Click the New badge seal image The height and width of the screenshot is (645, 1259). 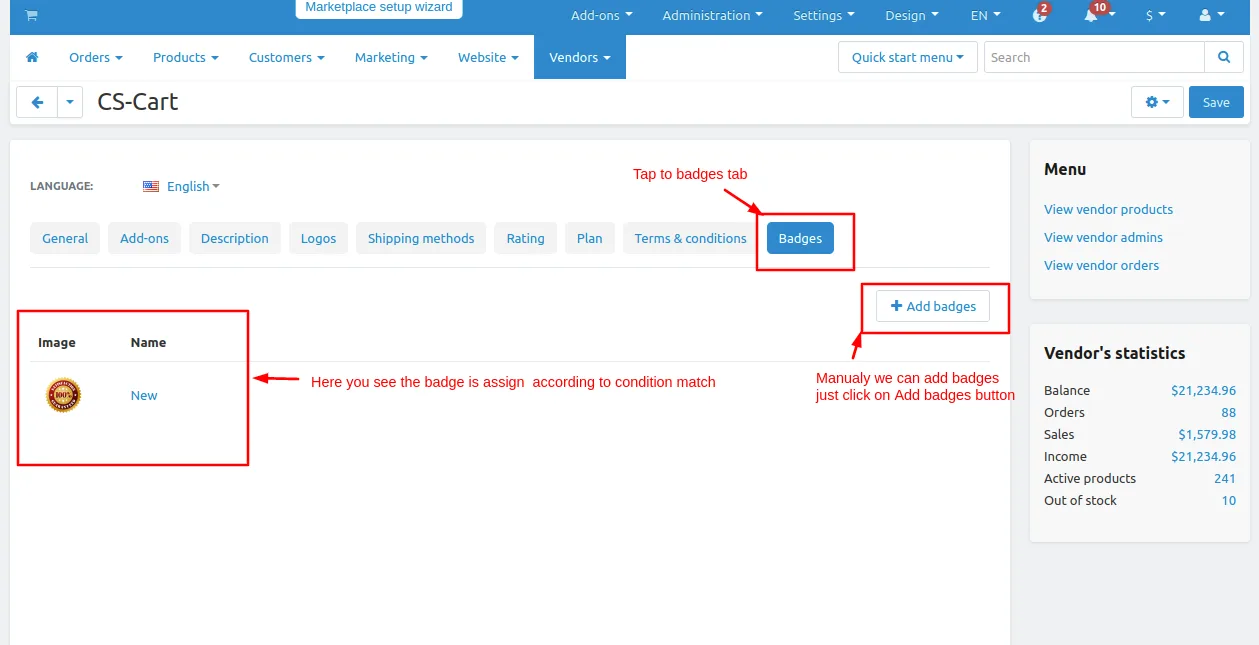click(64, 395)
